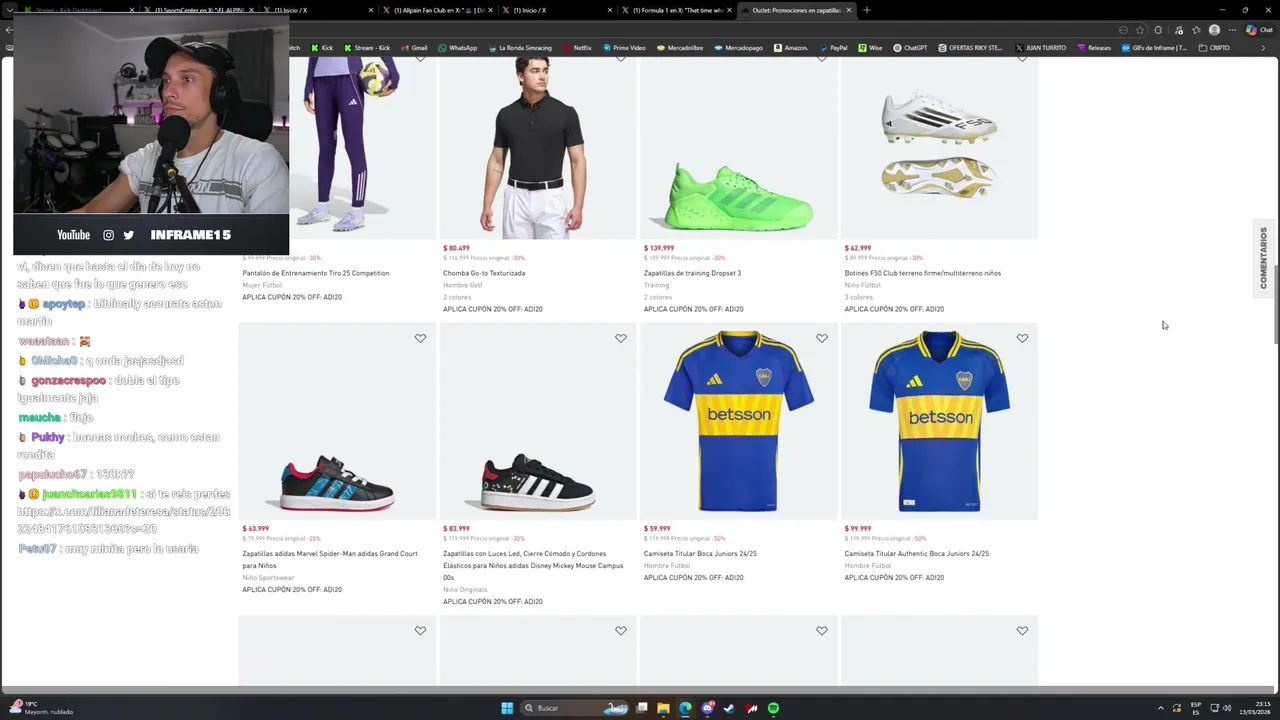1280x720 pixels.
Task: Open Spotify from the taskbar
Action: [773, 708]
